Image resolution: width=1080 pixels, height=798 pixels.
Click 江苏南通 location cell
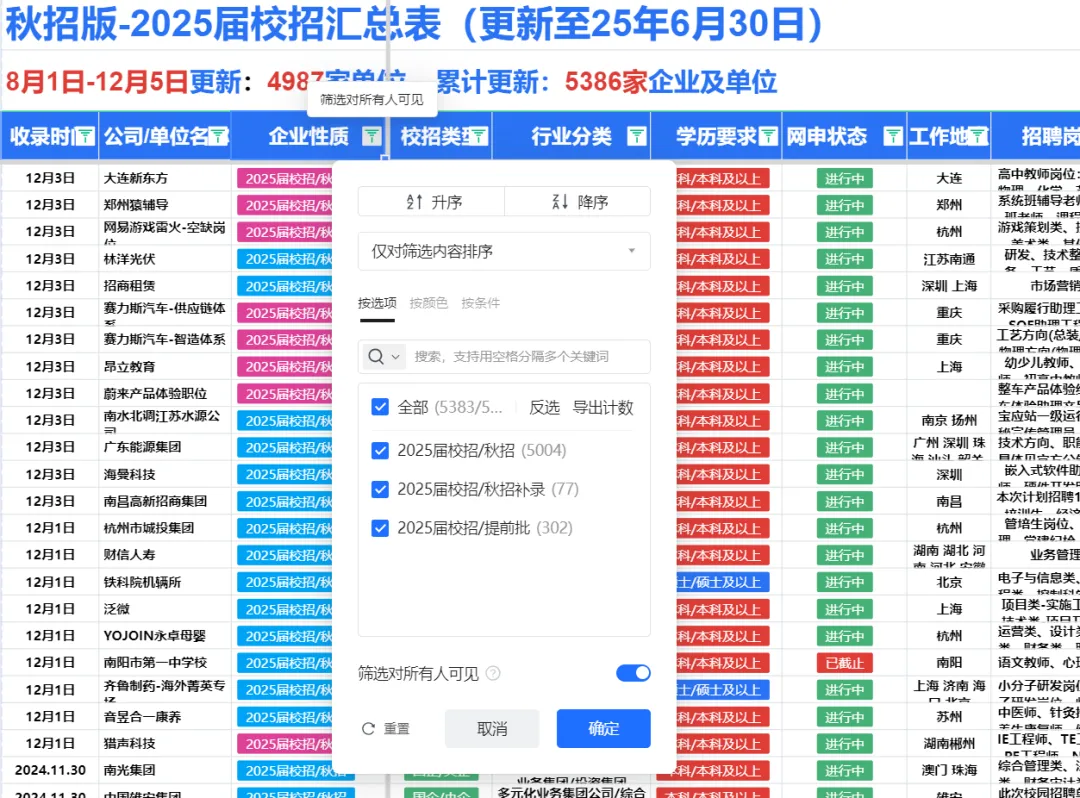click(949, 260)
